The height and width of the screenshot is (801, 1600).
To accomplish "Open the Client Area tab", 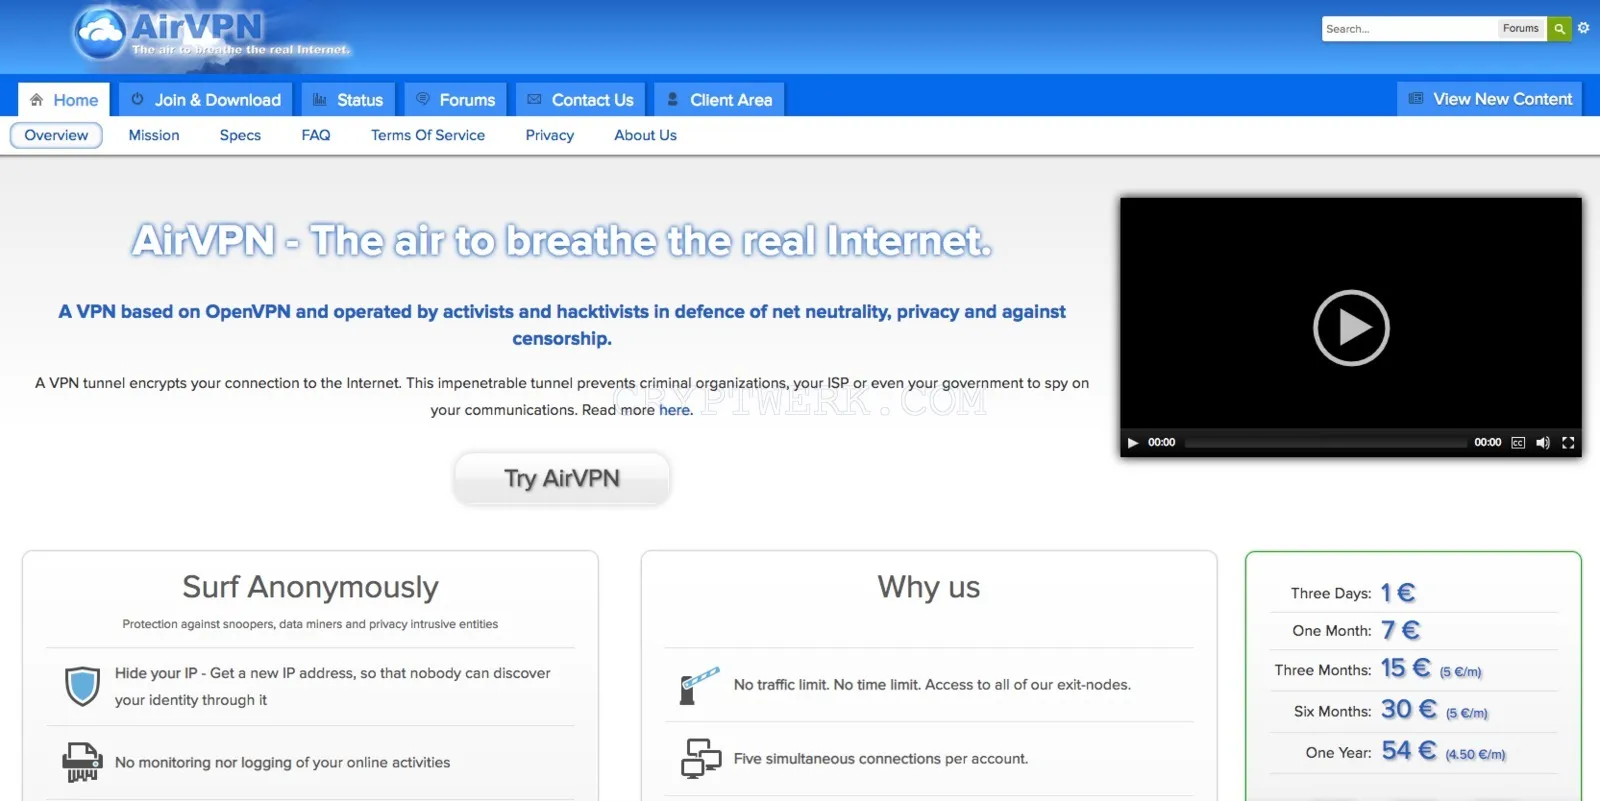I will tap(719, 100).
